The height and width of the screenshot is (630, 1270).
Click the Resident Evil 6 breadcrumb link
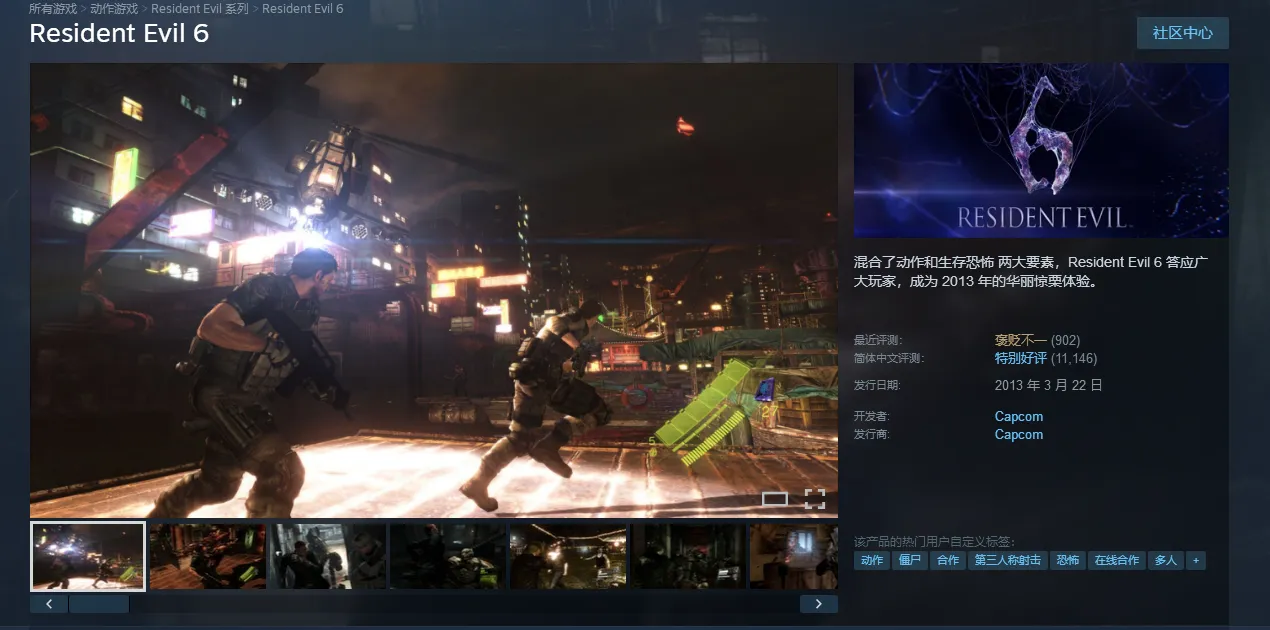(302, 9)
